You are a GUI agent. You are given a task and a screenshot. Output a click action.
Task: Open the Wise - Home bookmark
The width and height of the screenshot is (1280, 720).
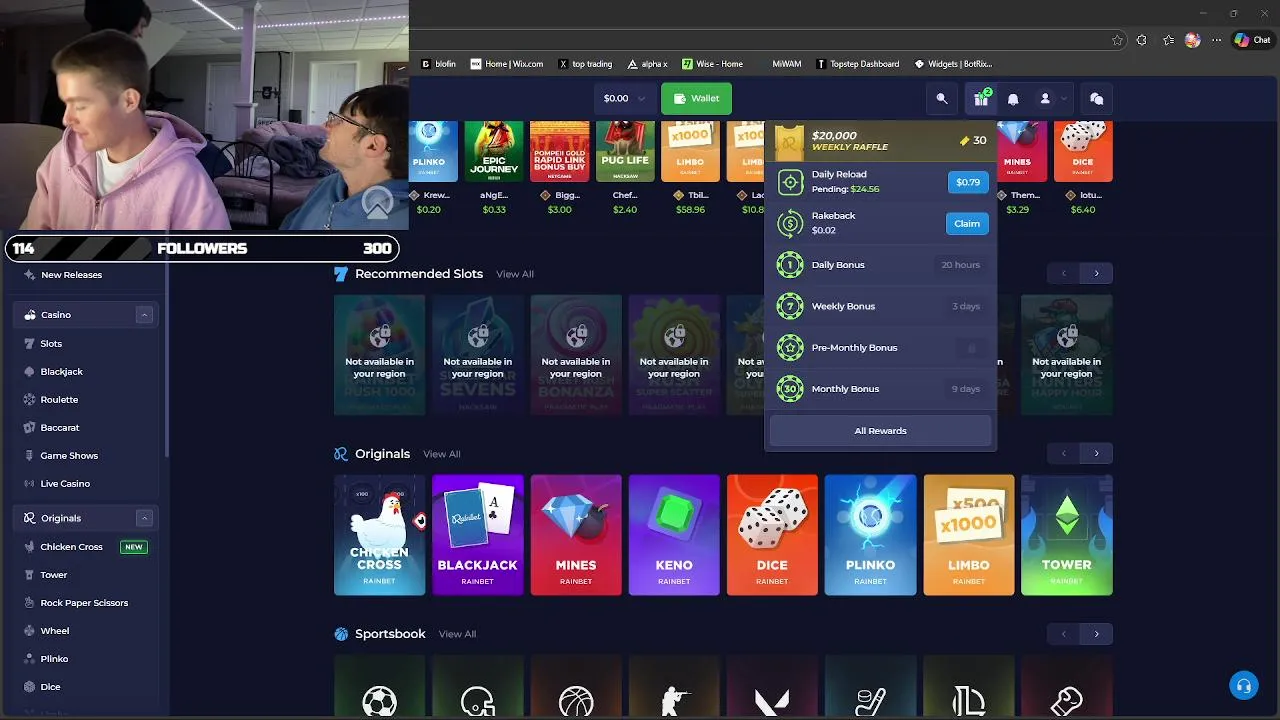coord(712,64)
